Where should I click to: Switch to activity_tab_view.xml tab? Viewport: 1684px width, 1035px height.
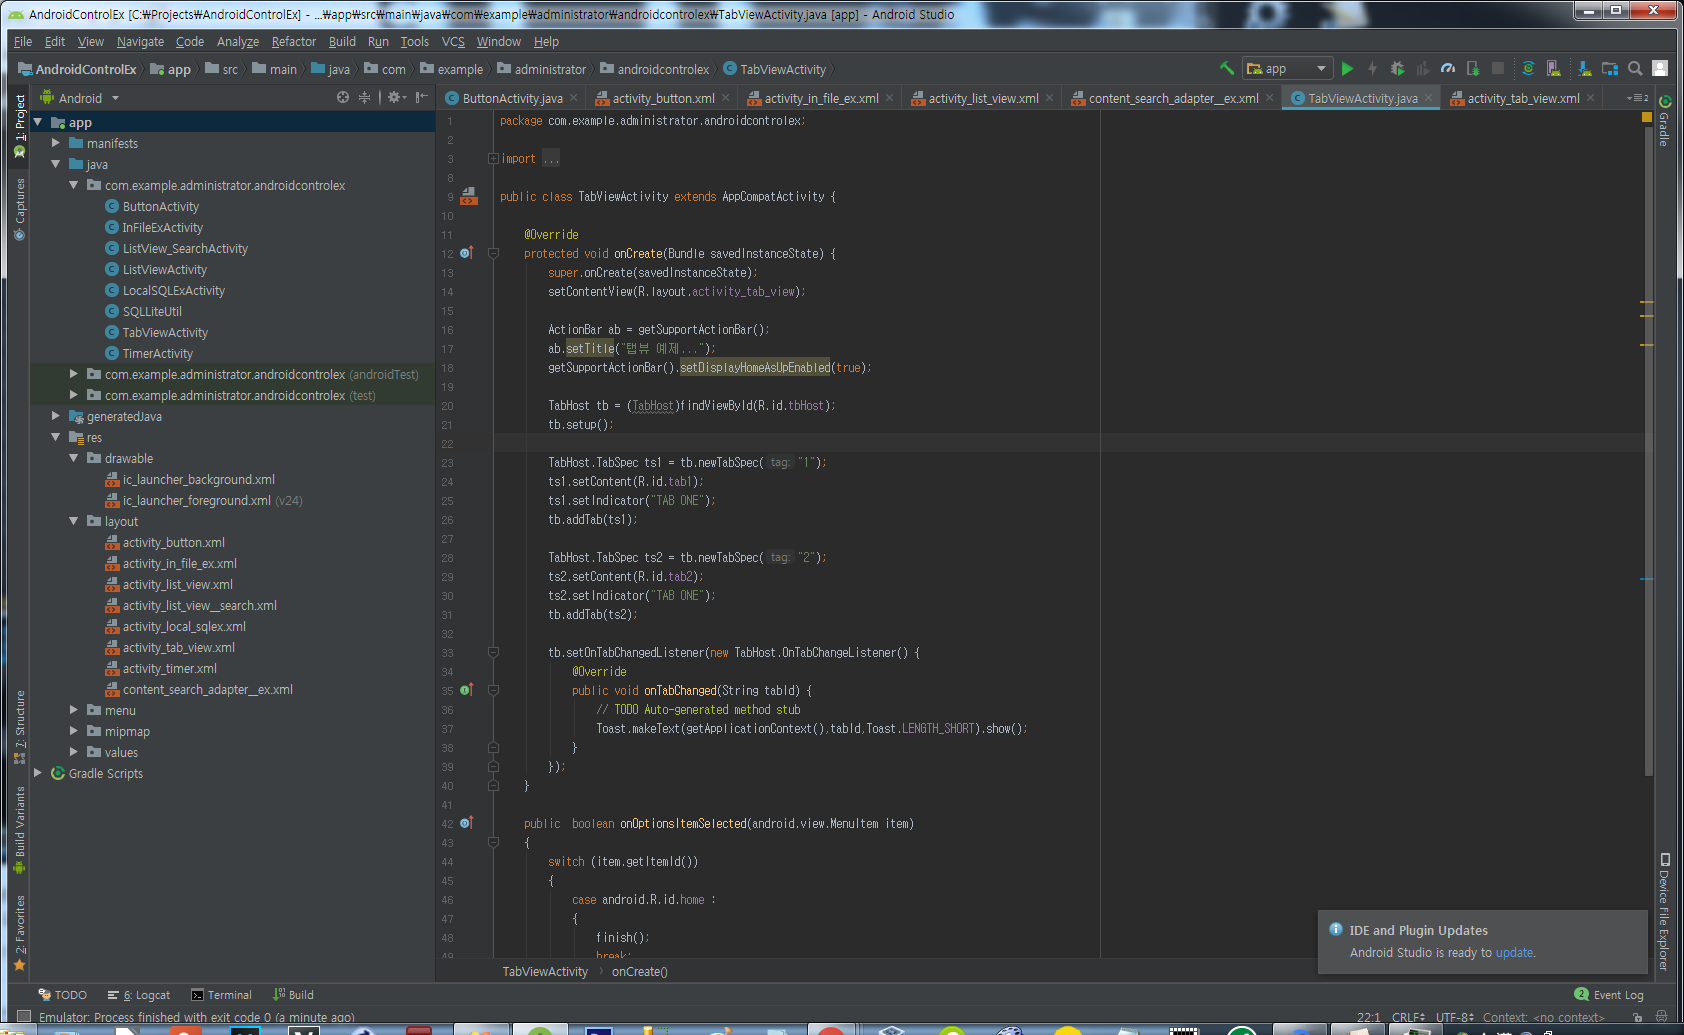(1524, 98)
